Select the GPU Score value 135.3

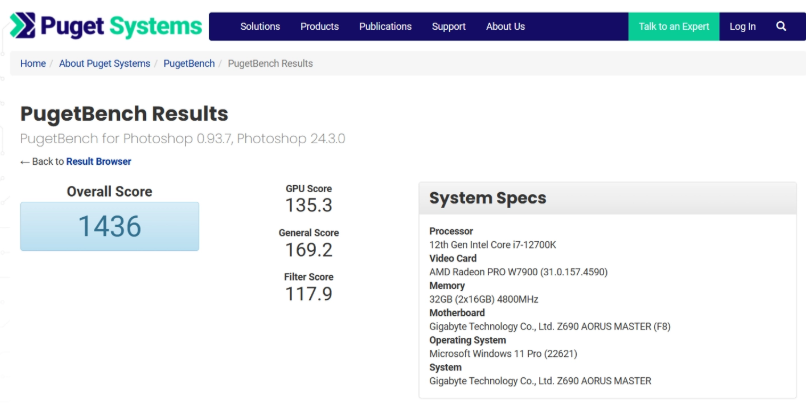(x=309, y=206)
